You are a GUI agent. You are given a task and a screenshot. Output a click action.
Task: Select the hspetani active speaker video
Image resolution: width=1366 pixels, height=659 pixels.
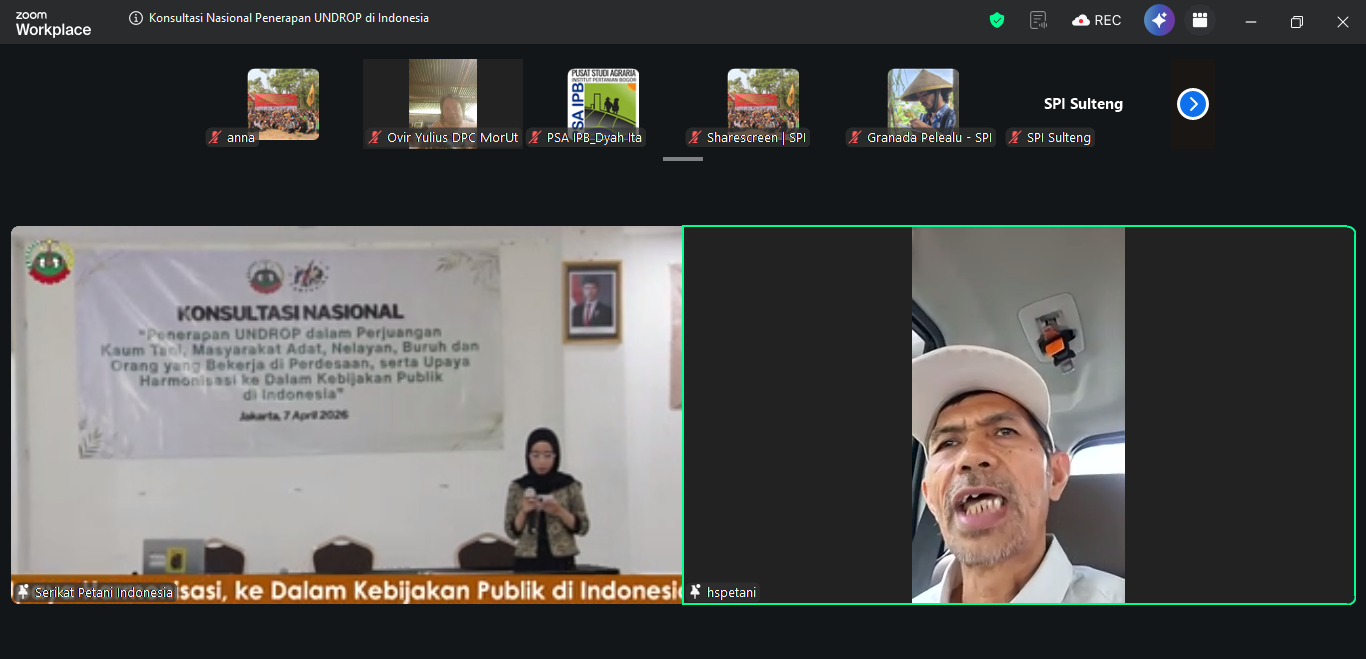(1018, 414)
